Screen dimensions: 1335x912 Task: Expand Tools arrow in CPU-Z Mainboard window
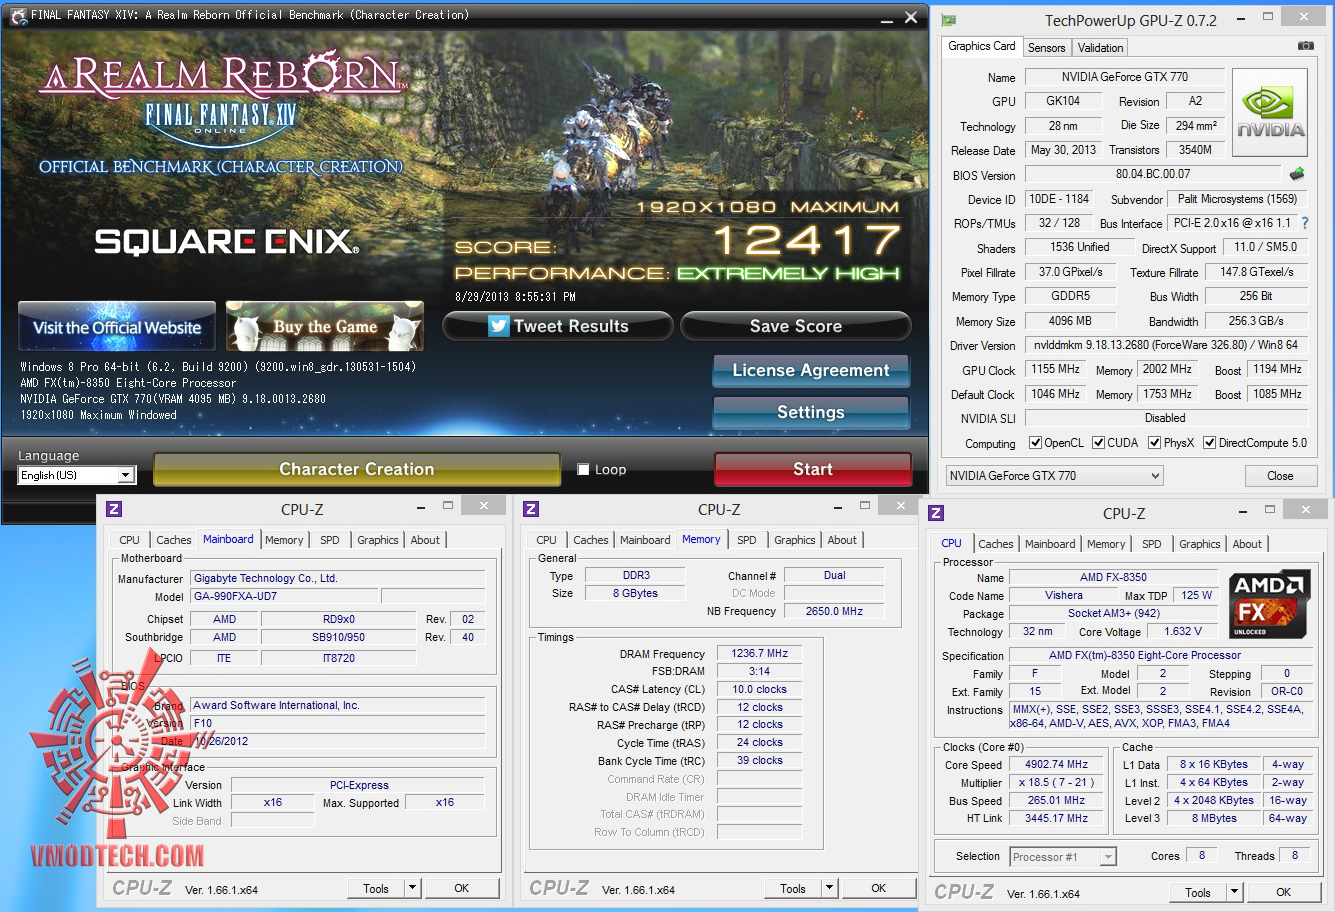pyautogui.click(x=412, y=888)
